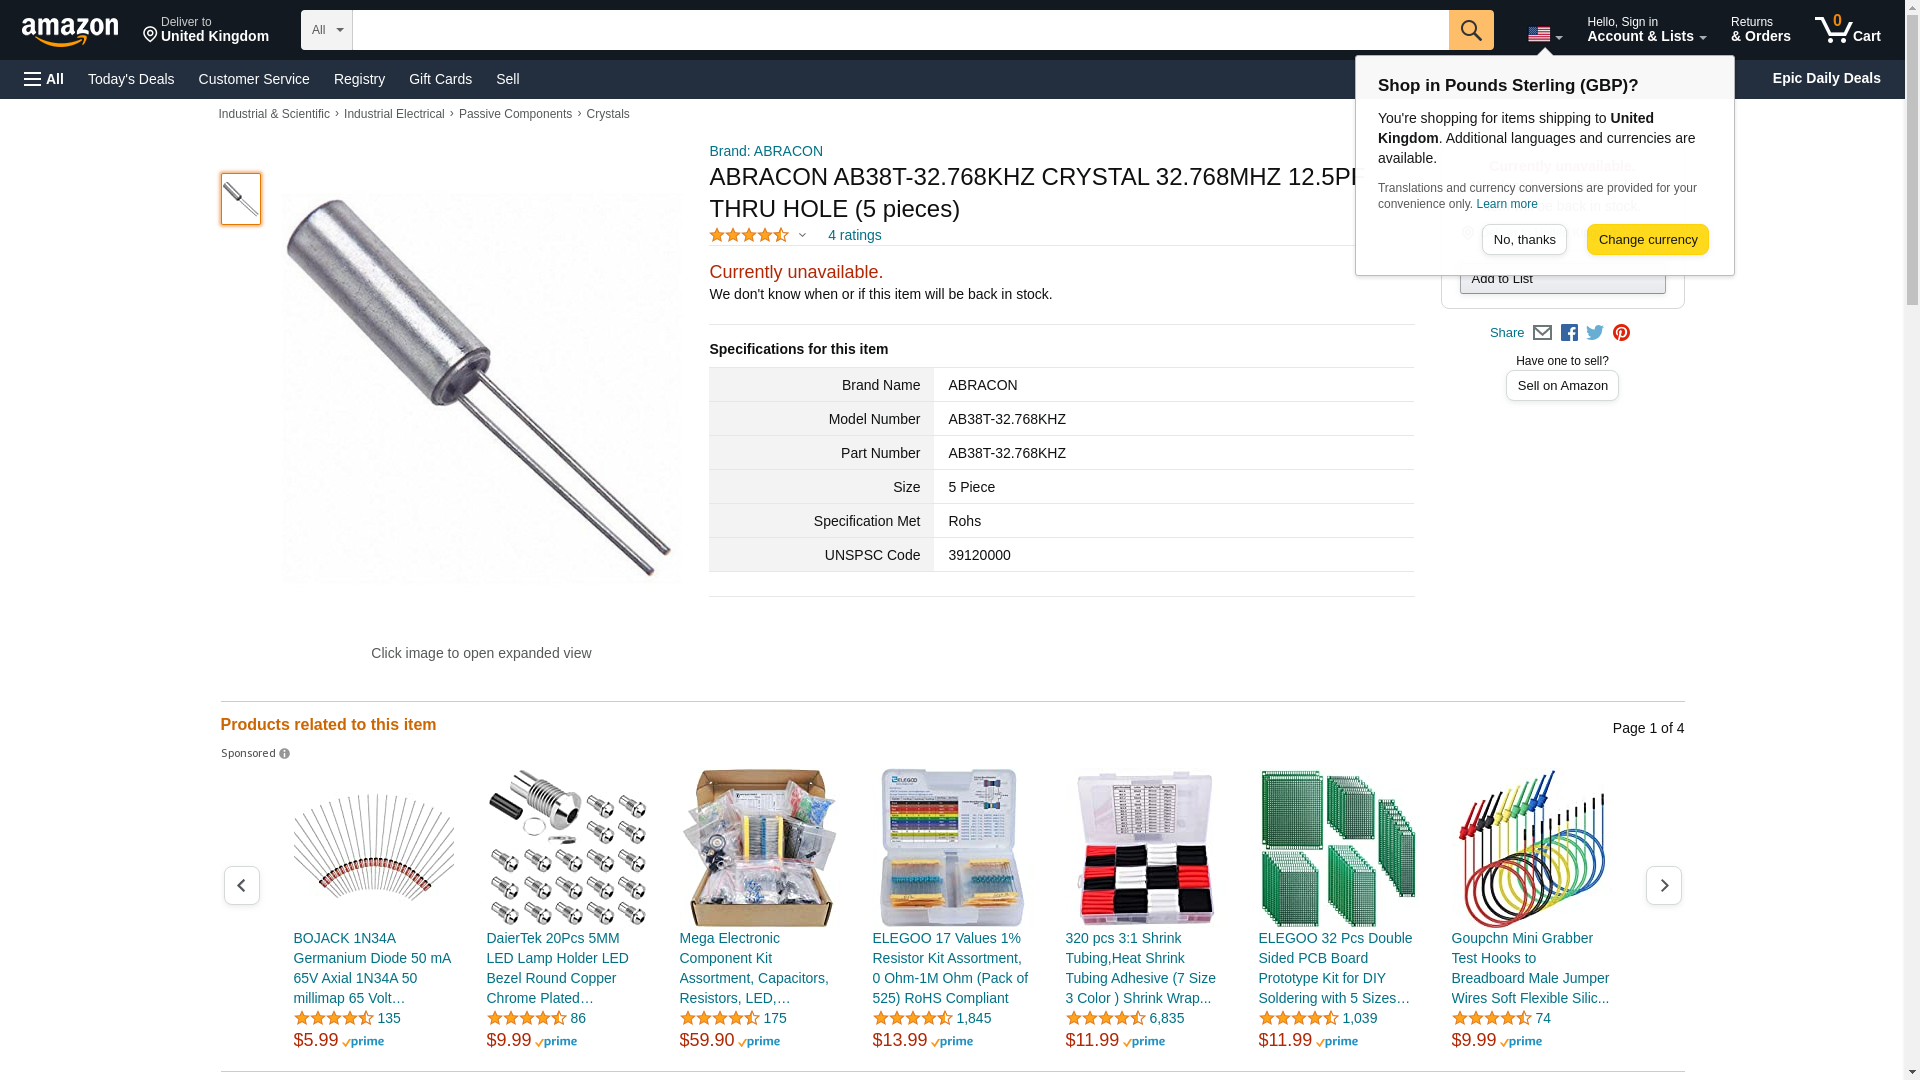The width and height of the screenshot is (1920, 1080).
Task: Expand the search category All dropdown
Action: point(327,30)
